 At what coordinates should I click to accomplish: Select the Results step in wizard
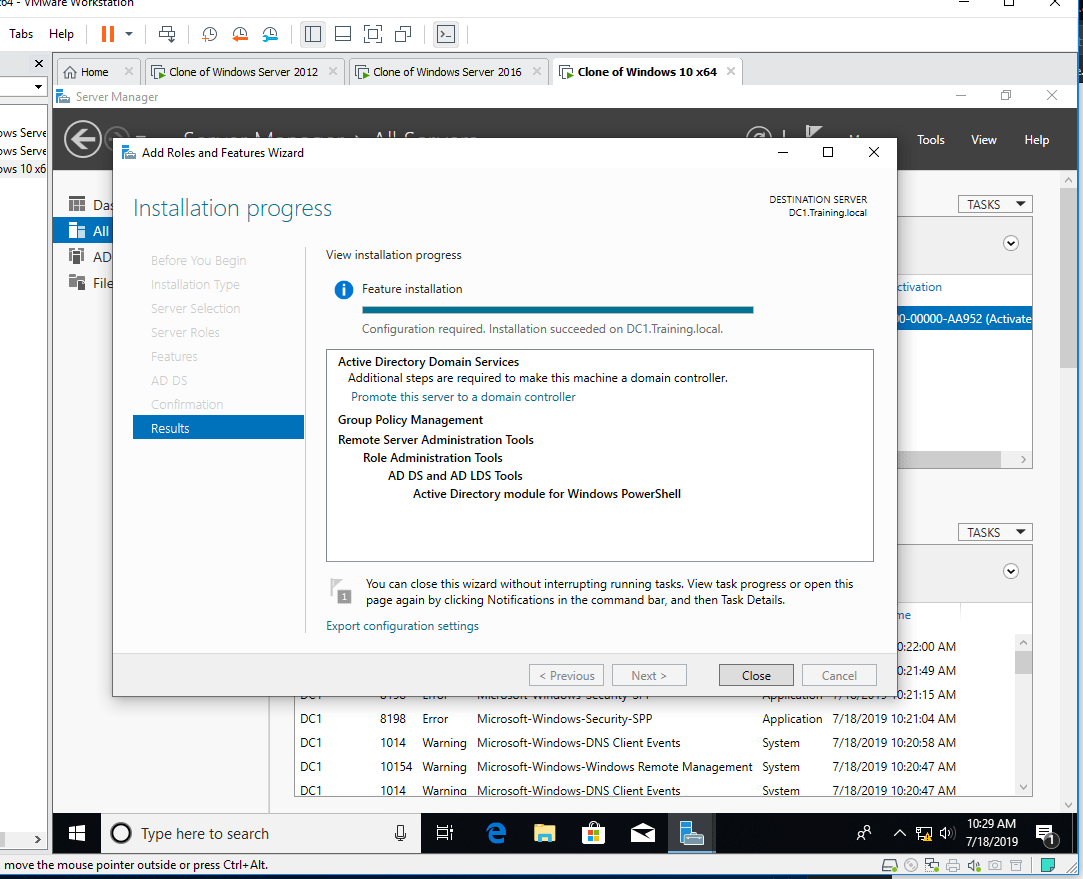218,428
